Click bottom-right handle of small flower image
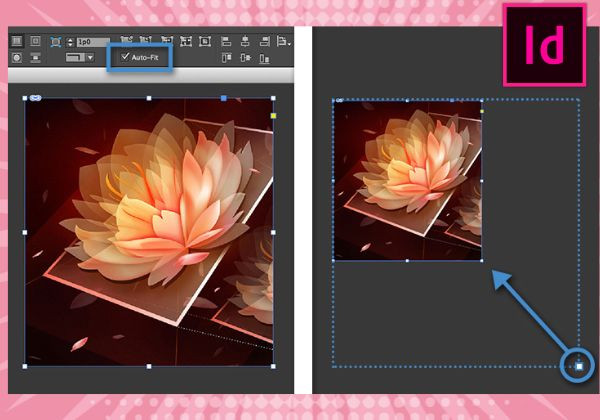 pyautogui.click(x=481, y=260)
